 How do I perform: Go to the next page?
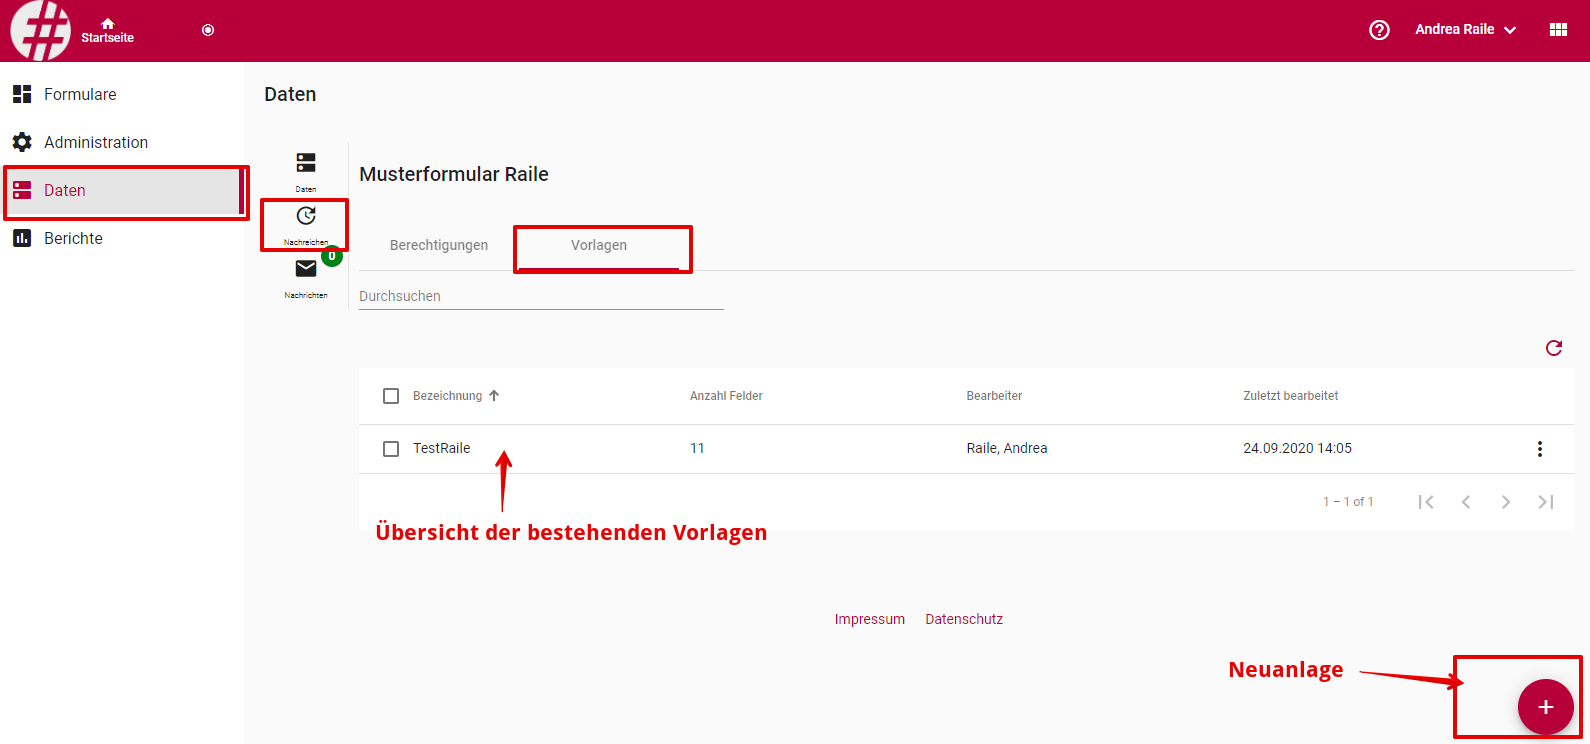pos(1506,502)
